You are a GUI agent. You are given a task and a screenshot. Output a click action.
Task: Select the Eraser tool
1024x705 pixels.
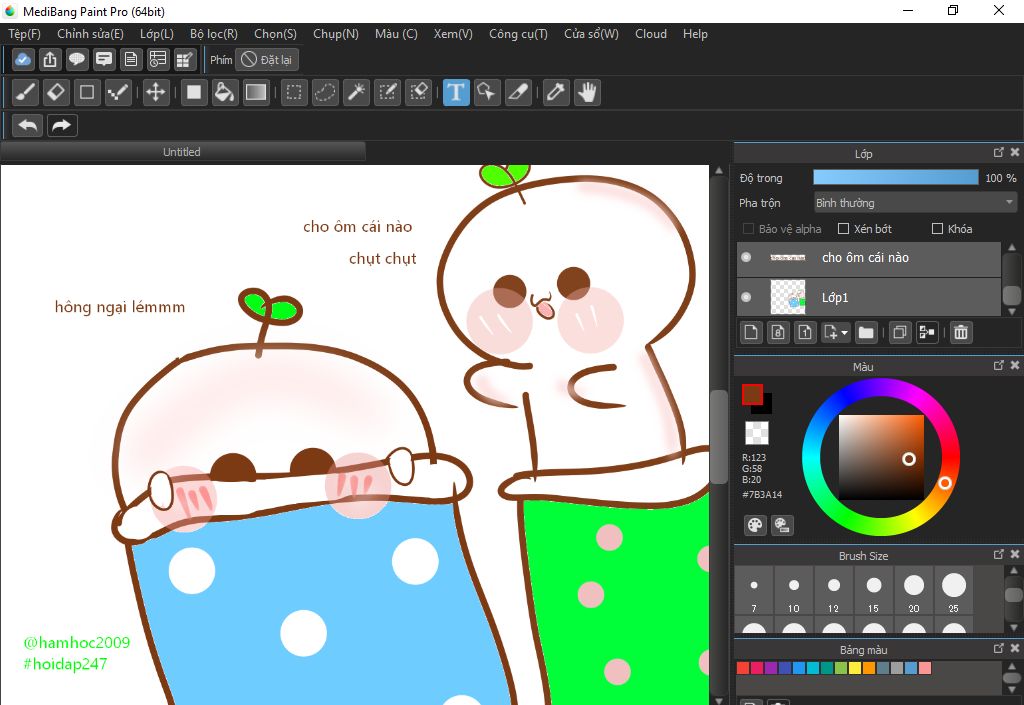56,93
